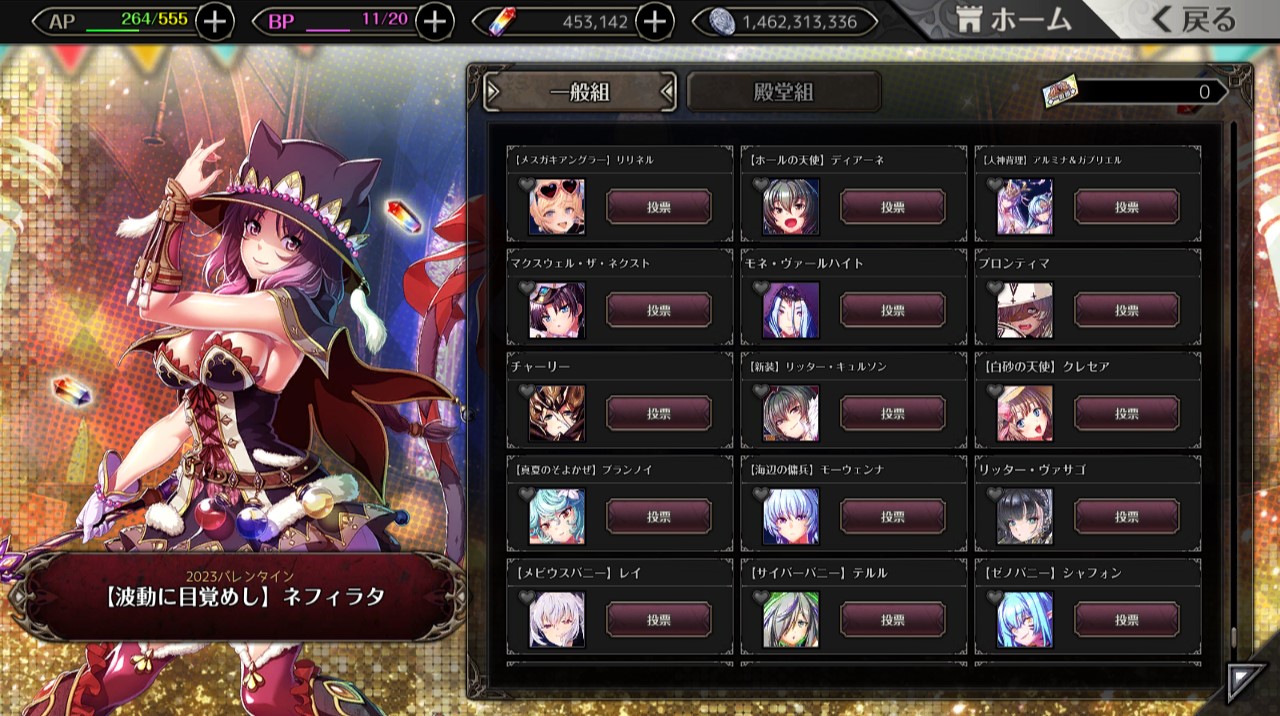Select チャーリー character portrait
Screen dimensions: 1280x716
click(x=557, y=414)
